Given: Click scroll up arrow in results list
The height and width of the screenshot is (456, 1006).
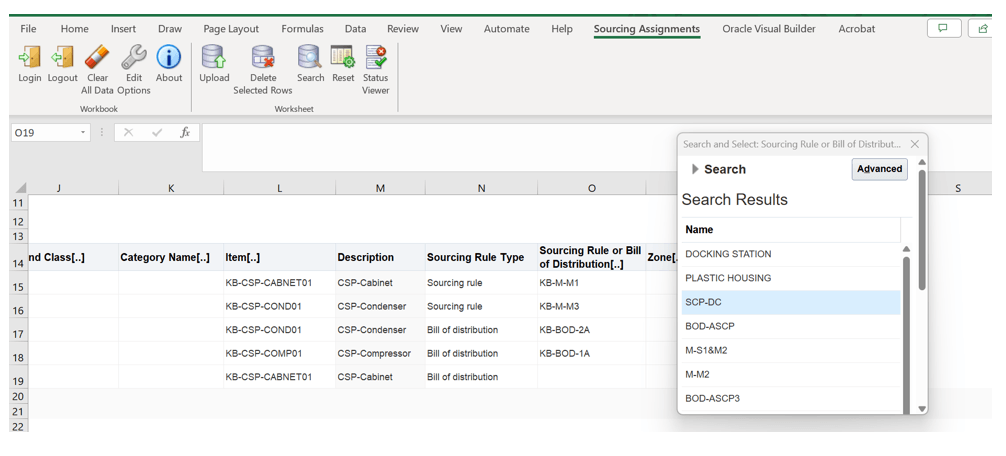Looking at the screenshot, I should pyautogui.click(x=906, y=249).
